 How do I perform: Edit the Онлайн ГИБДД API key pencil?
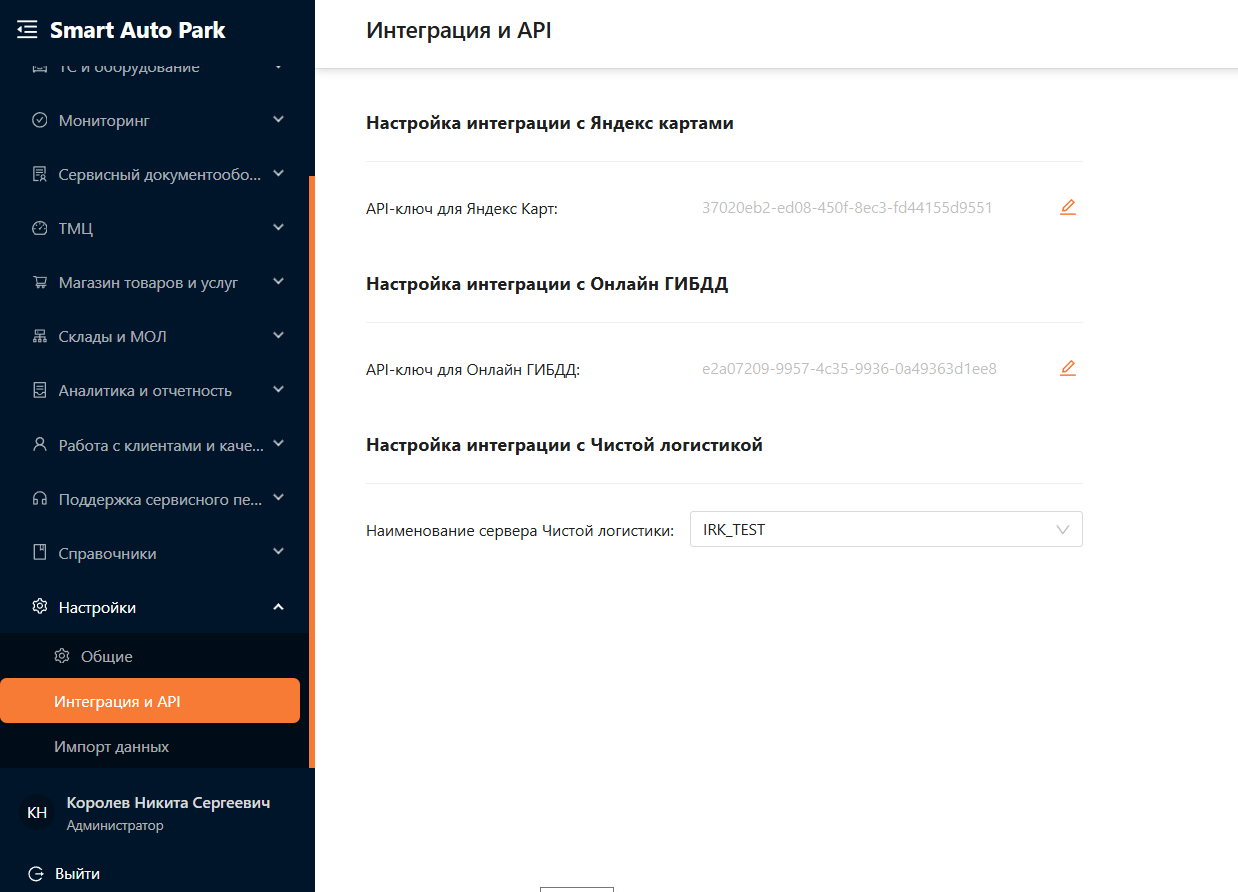(x=1067, y=369)
